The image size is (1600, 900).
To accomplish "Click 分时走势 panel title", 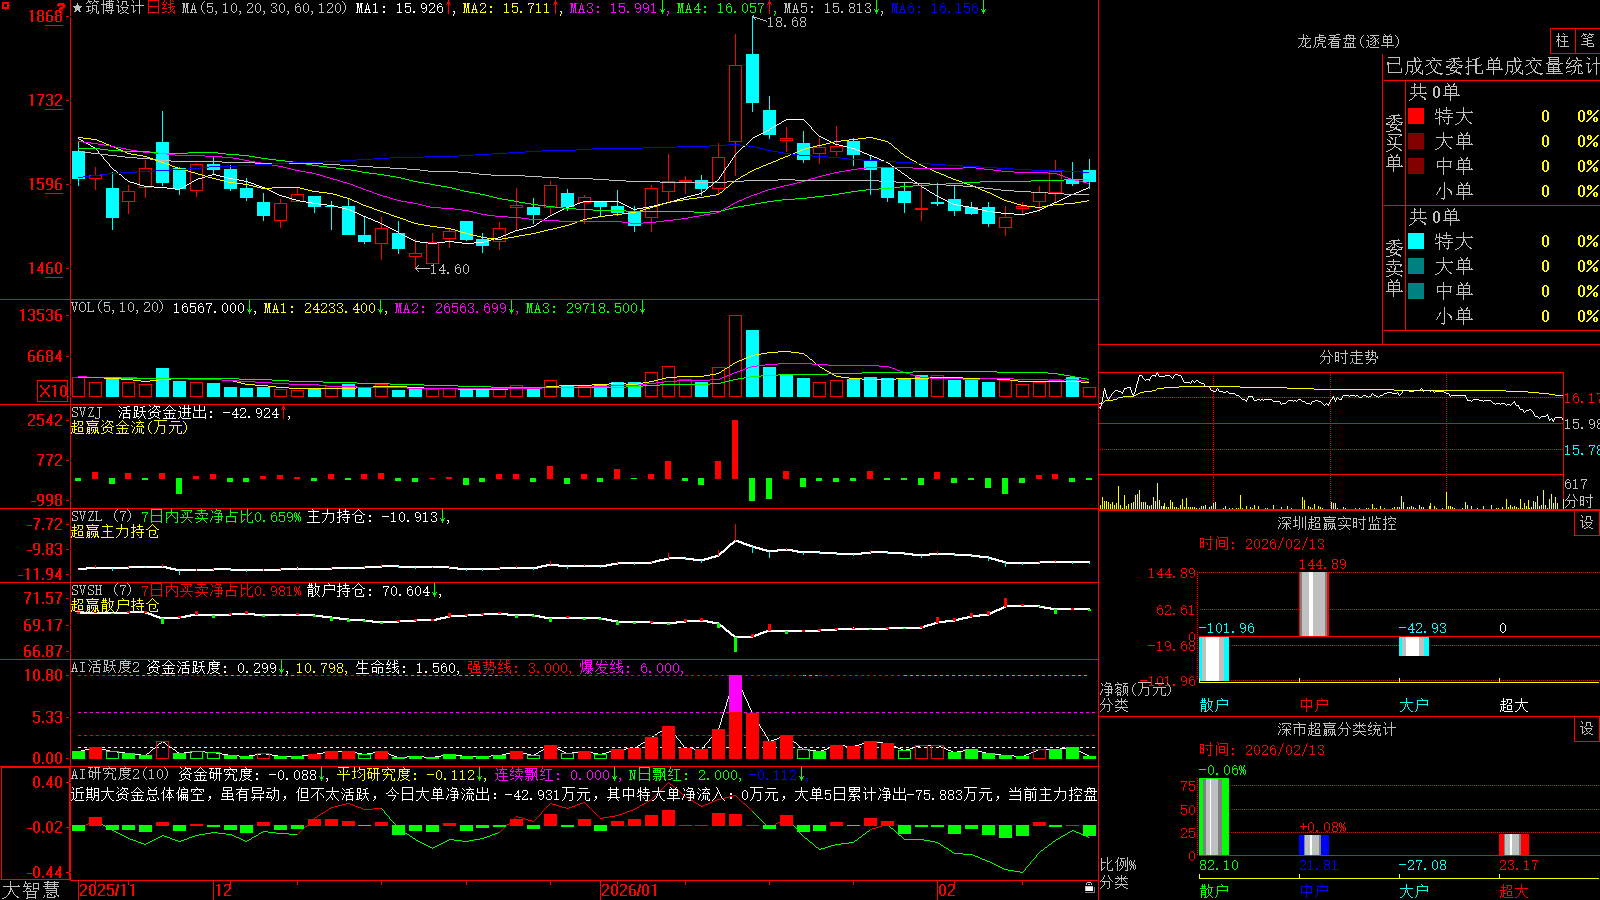I will pos(1349,357).
